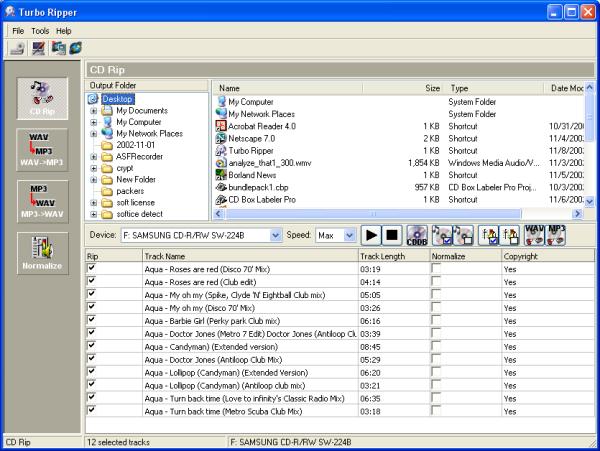Click the file list scroll right arrow

click(x=577, y=214)
